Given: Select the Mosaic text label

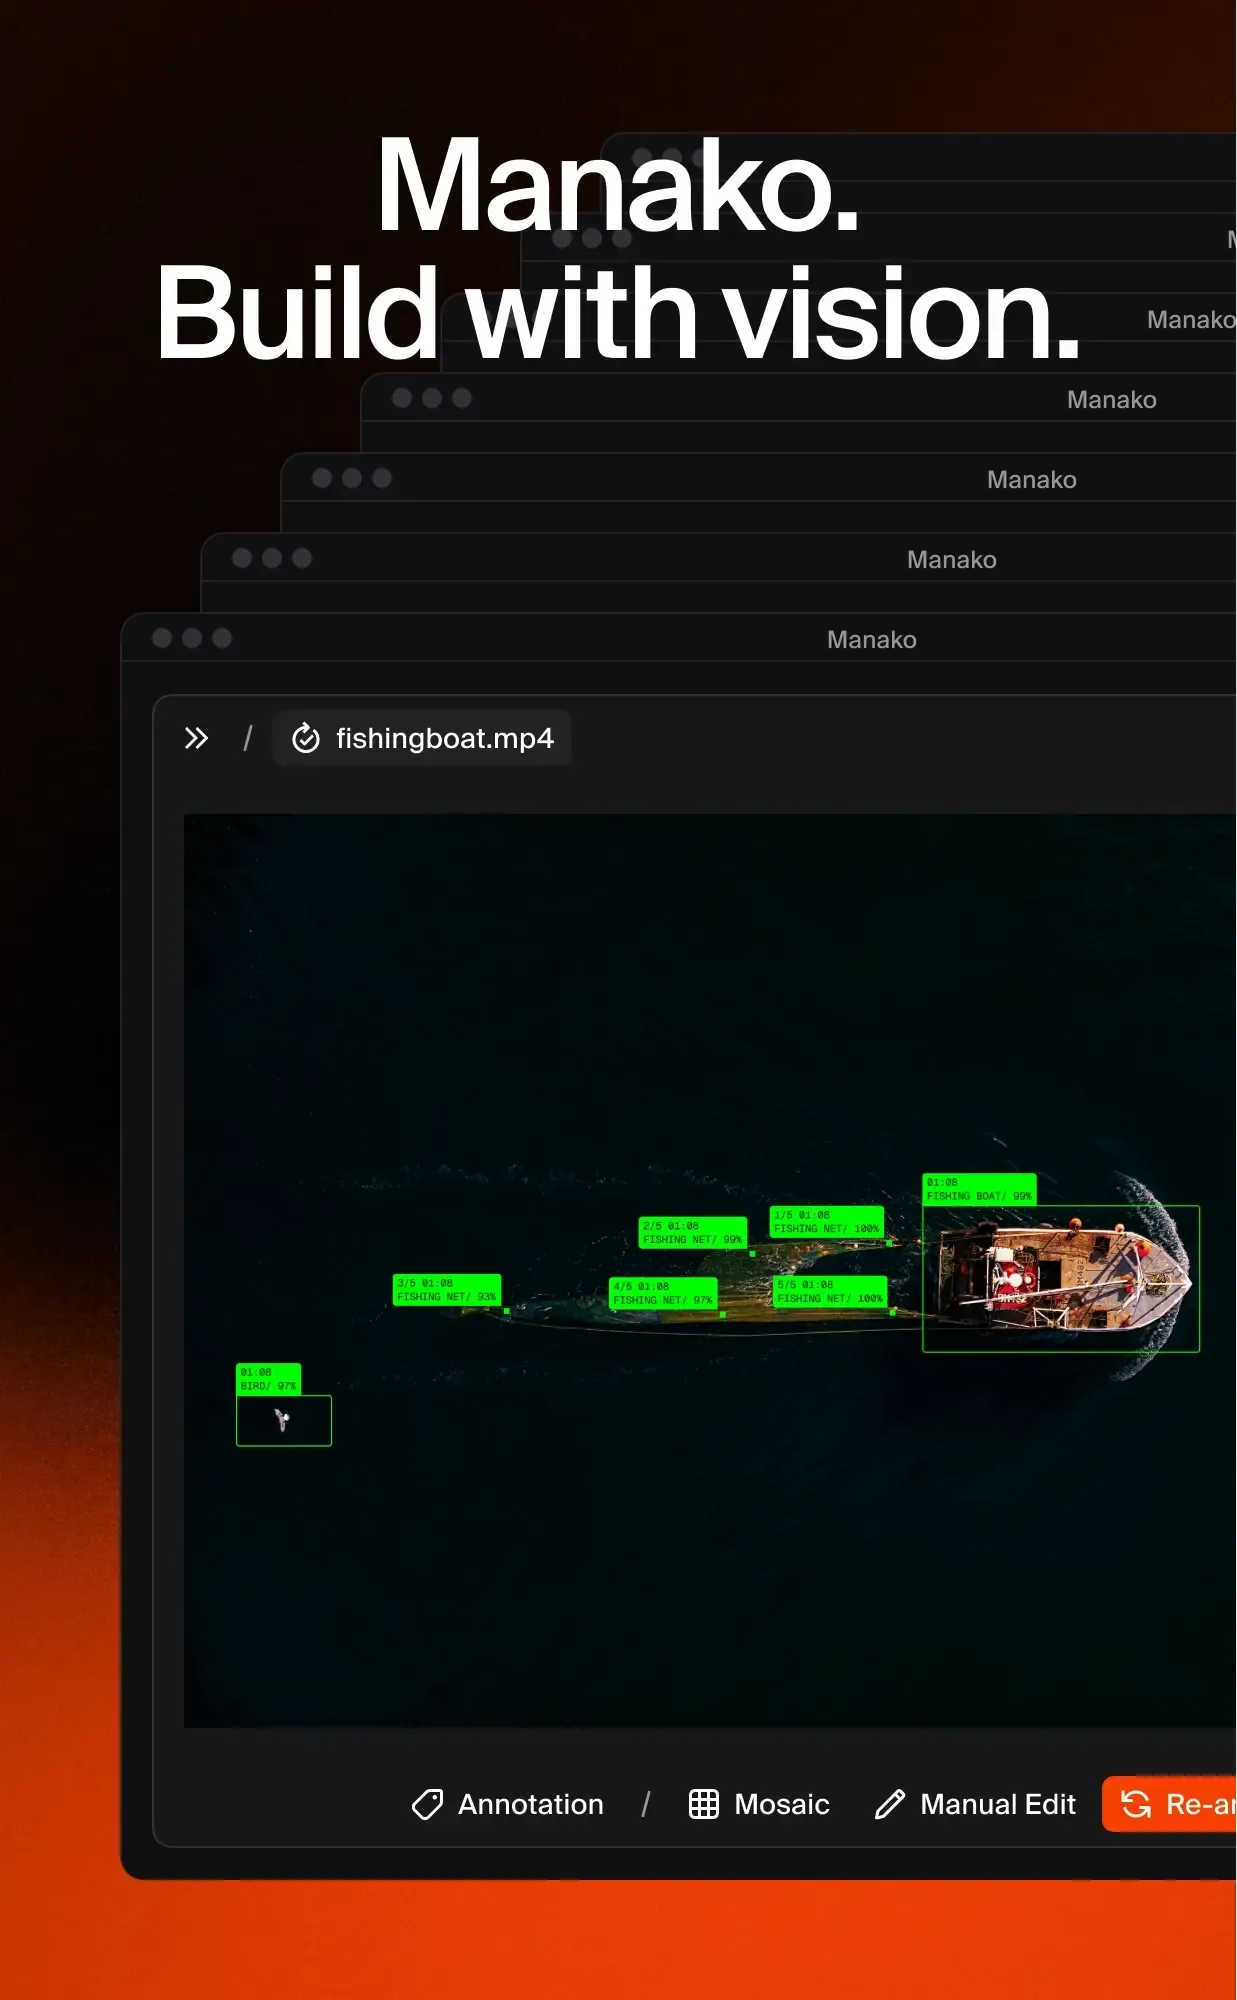Looking at the screenshot, I should coord(781,1804).
